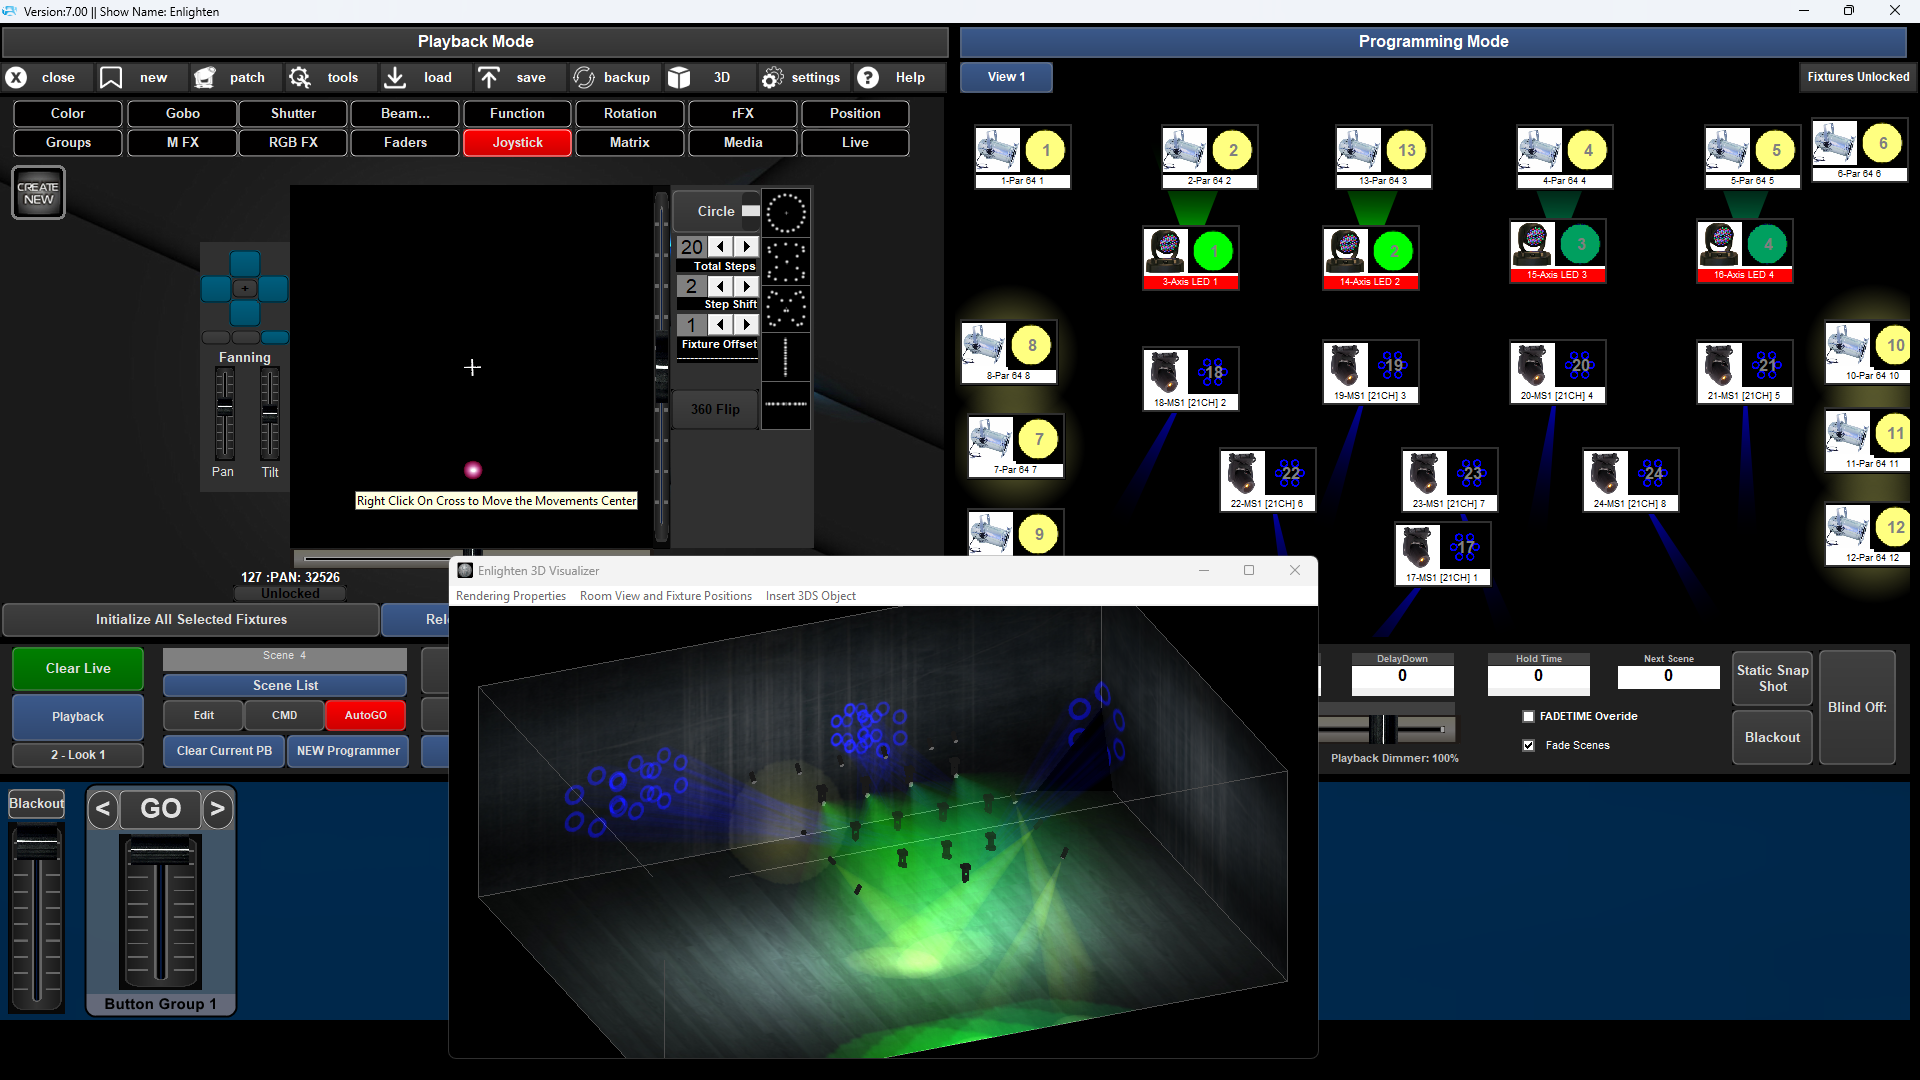The height and width of the screenshot is (1080, 1920).
Task: Increase Total Steps with right arrow
Action: [747, 247]
